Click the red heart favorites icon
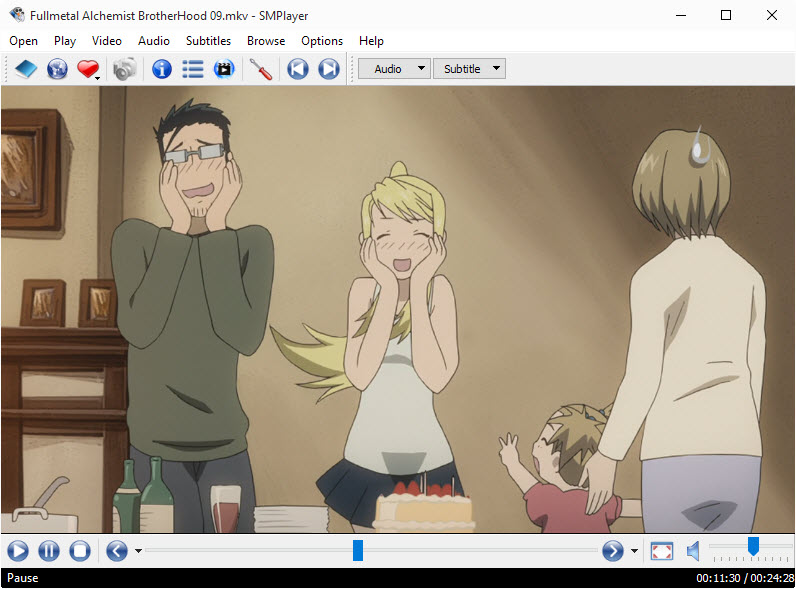This screenshot has width=796, height=589. (87, 69)
